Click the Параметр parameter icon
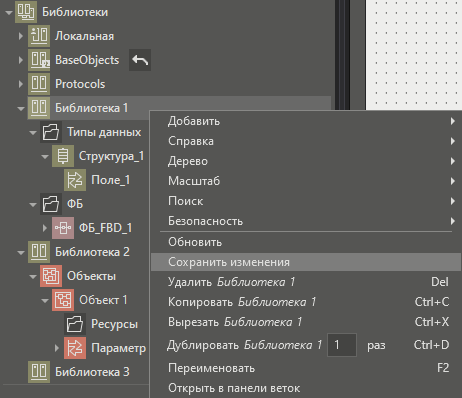This screenshot has height=398, width=462. pyautogui.click(x=75, y=348)
